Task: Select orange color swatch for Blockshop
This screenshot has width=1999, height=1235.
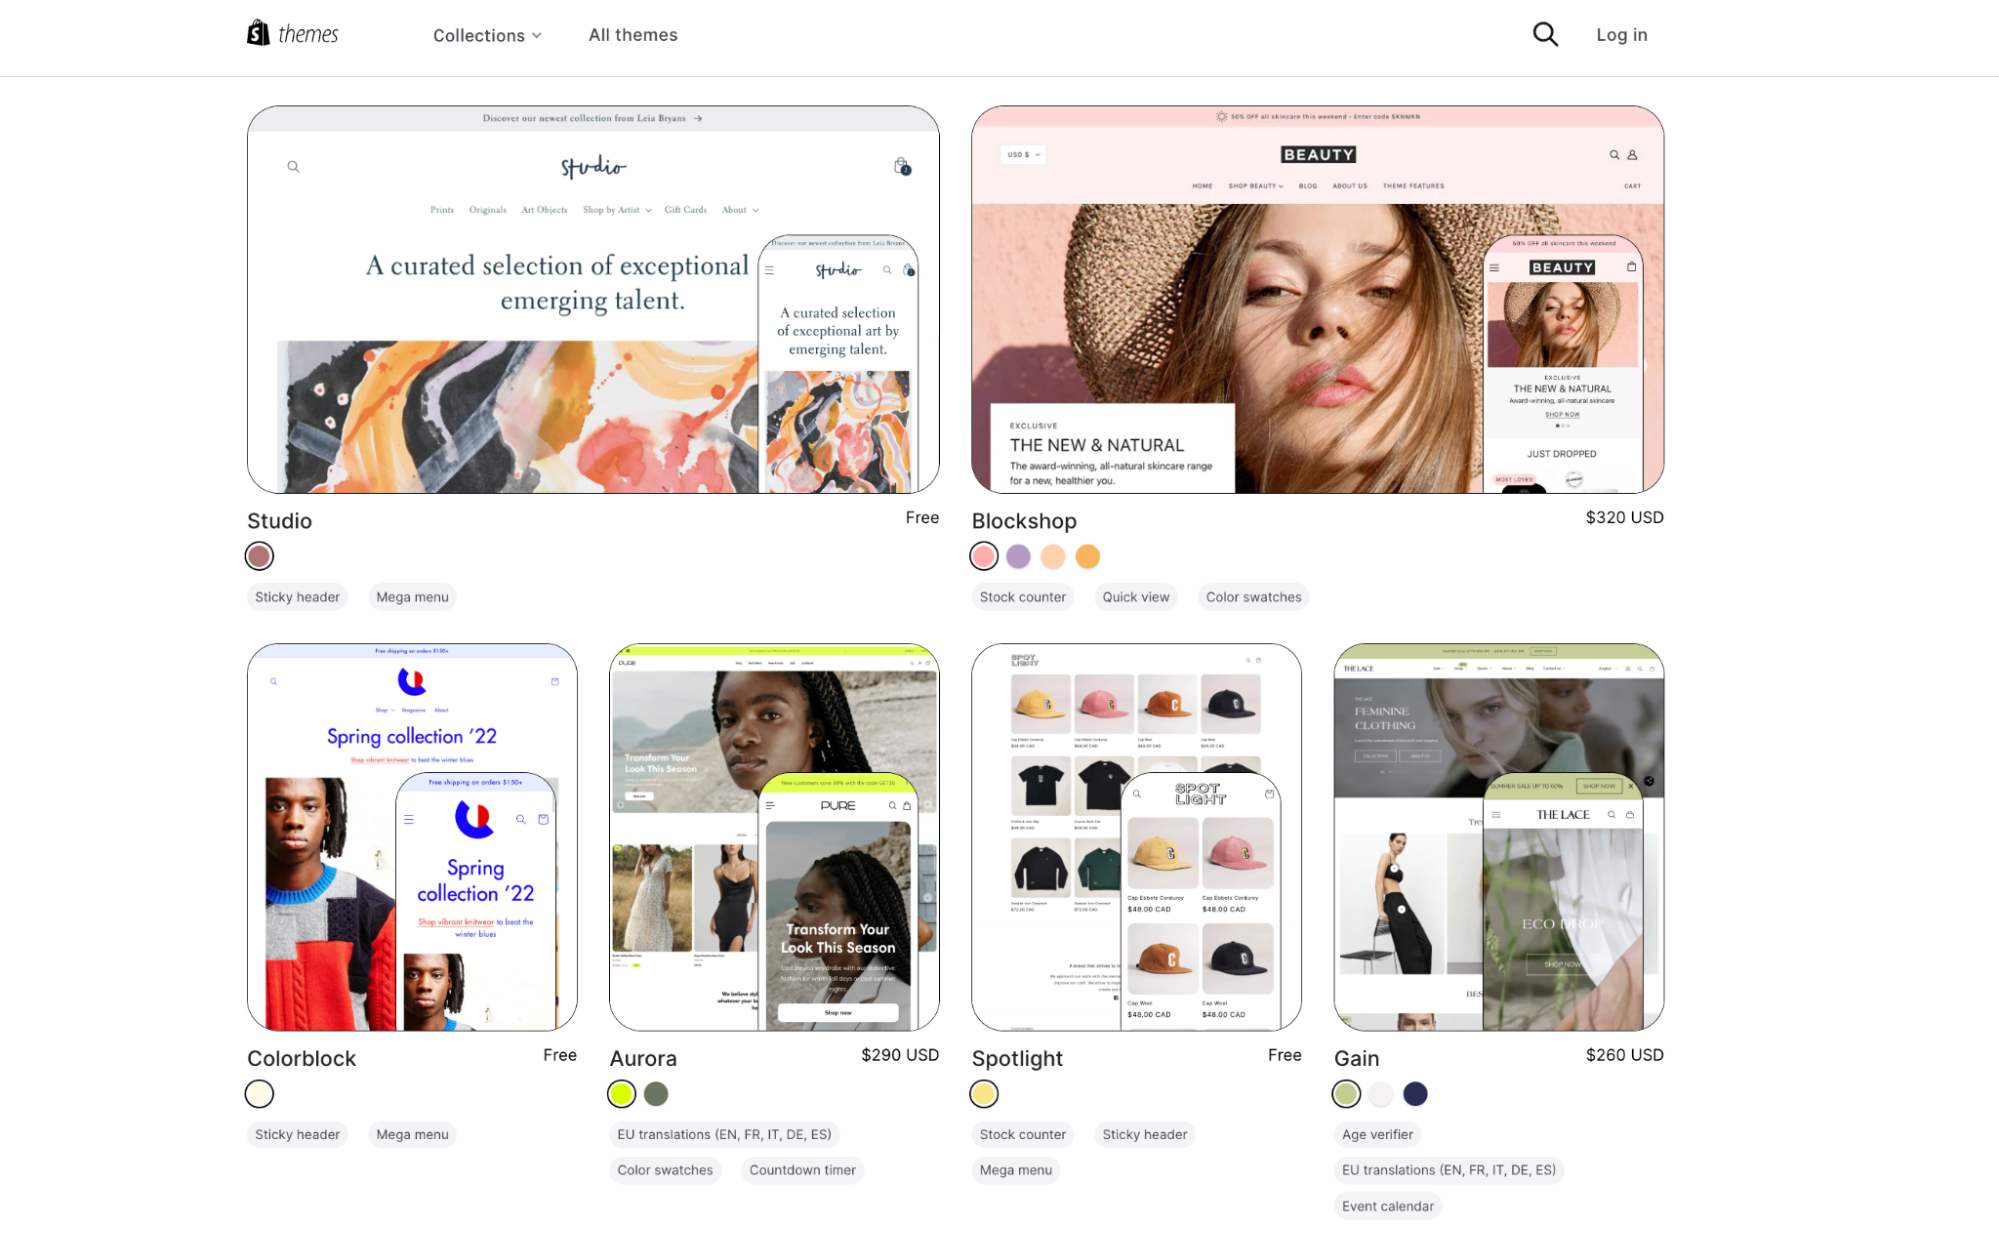Action: tap(1088, 555)
